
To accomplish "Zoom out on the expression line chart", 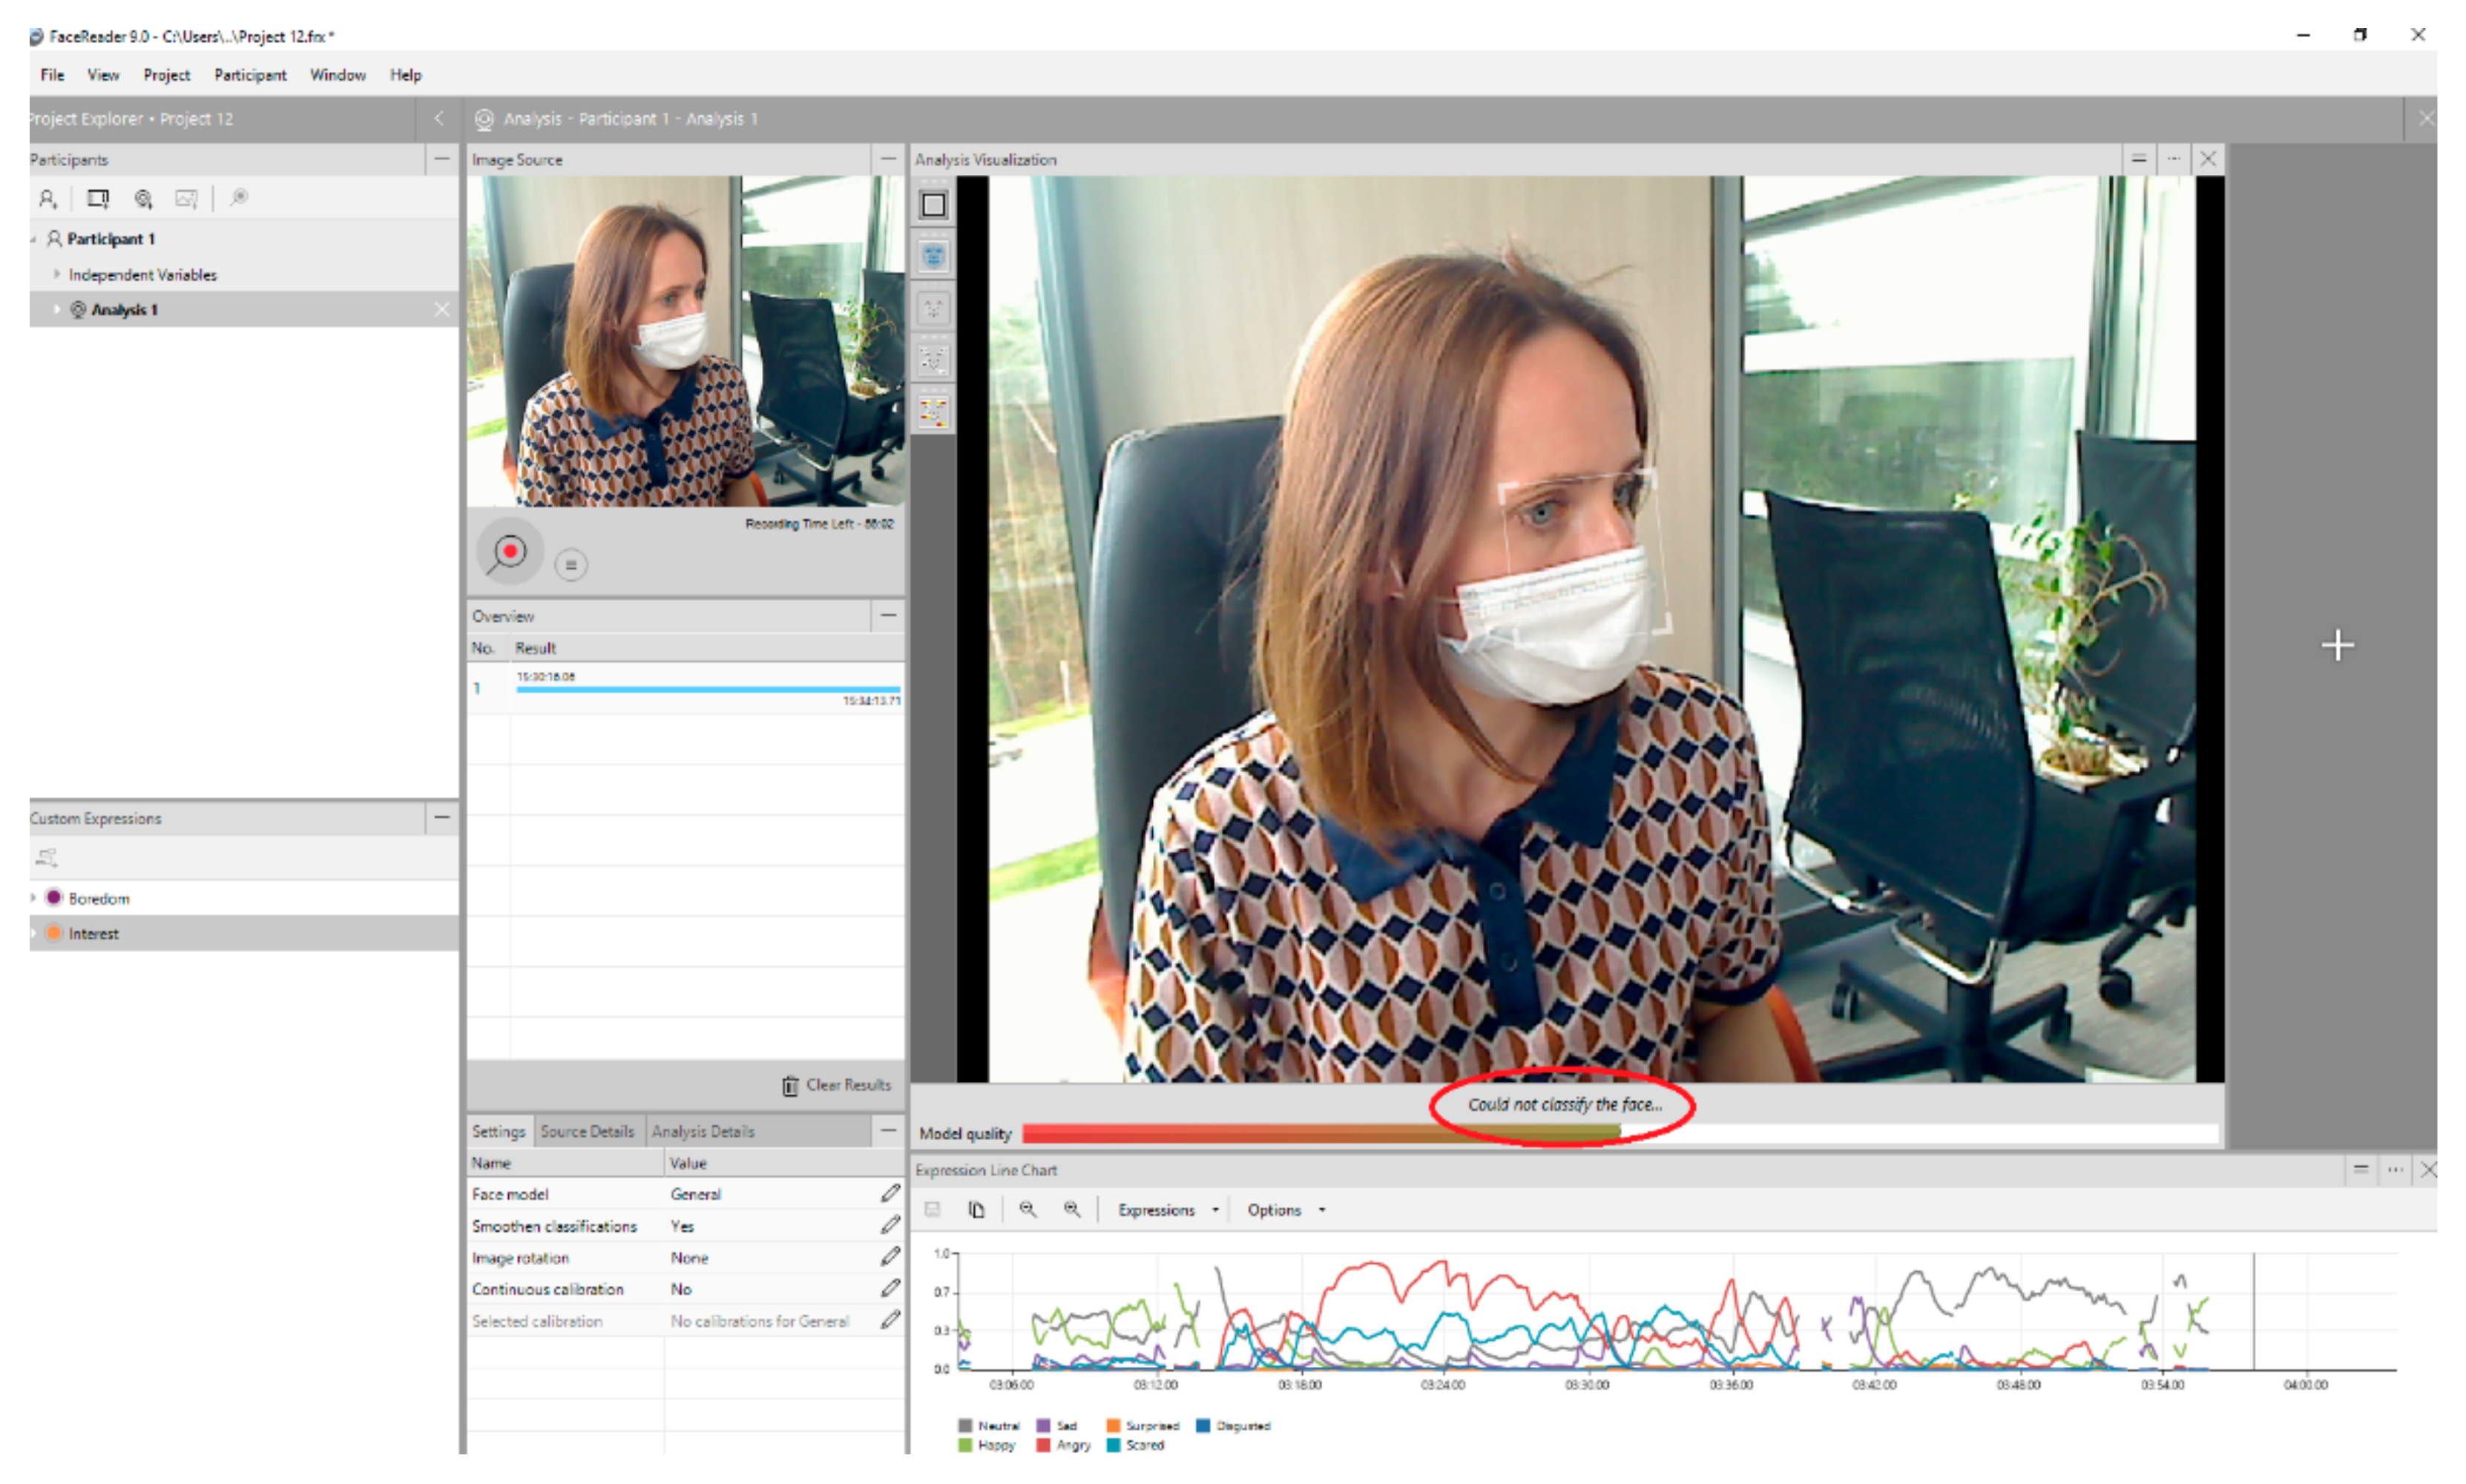I will 1027,1210.
